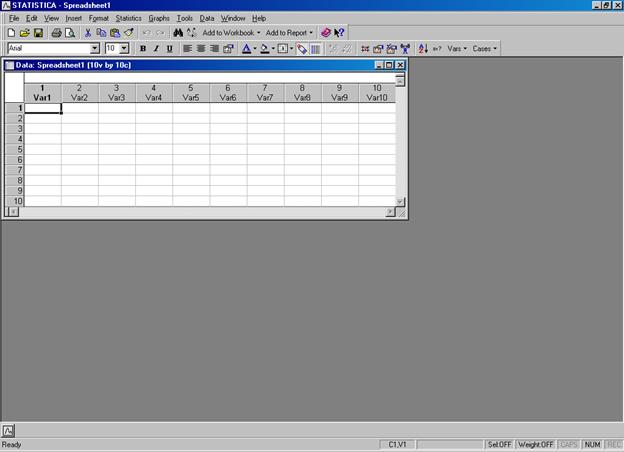Save the spreadsheet with the floppy icon

[38, 33]
